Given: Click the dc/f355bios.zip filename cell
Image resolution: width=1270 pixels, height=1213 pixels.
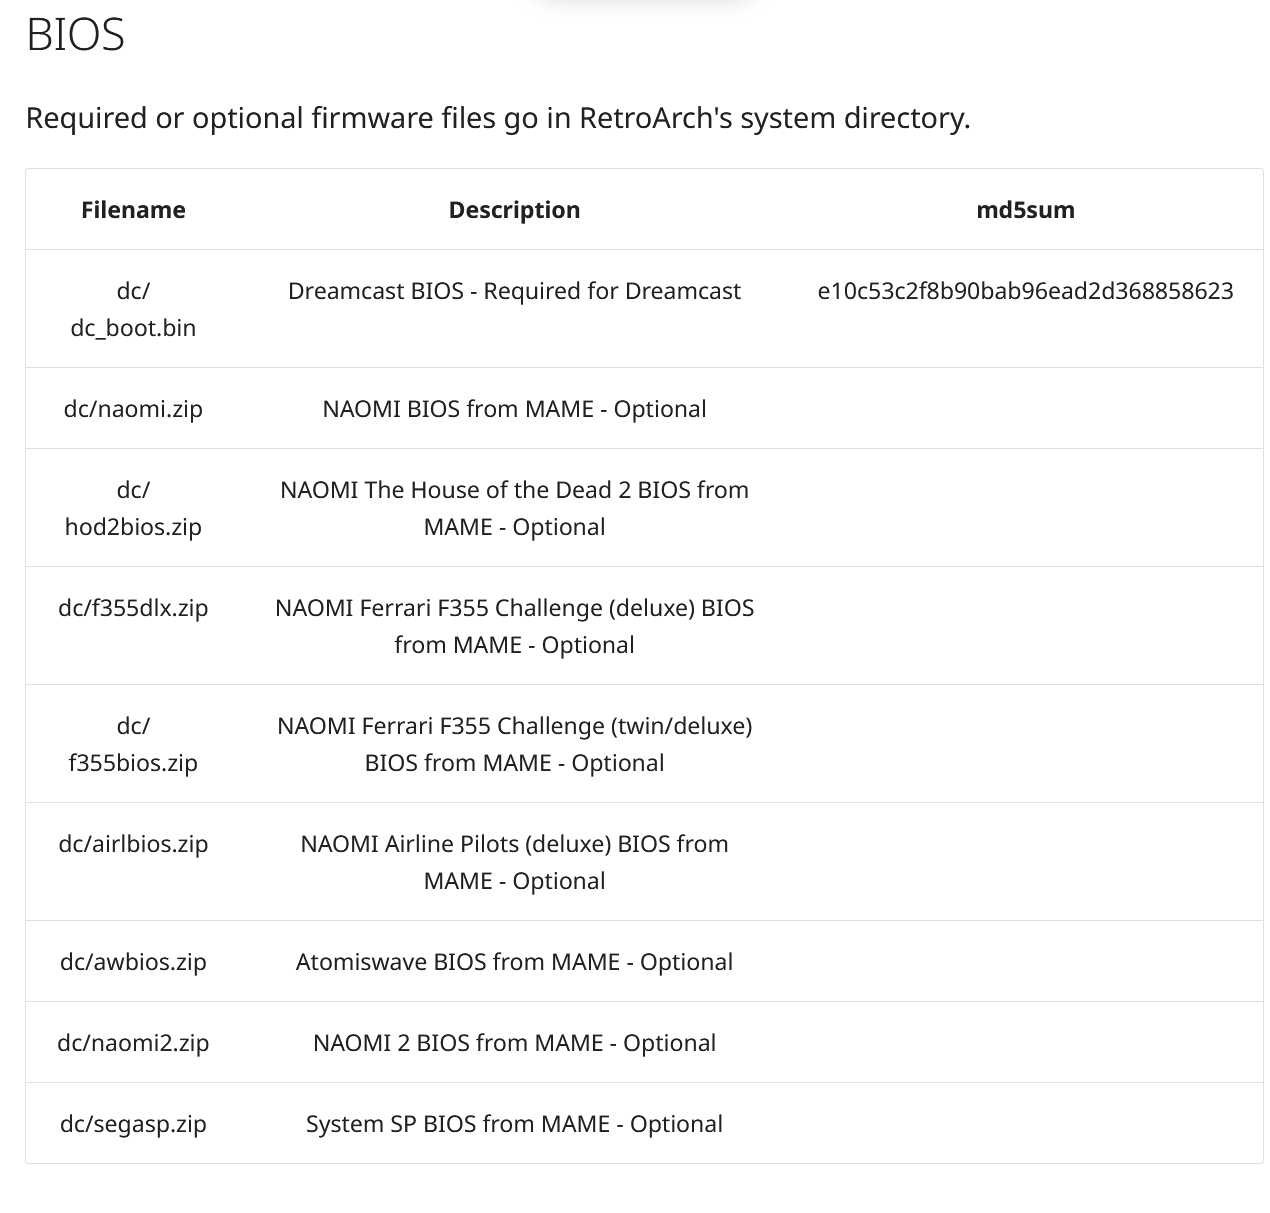Looking at the screenshot, I should click(133, 744).
